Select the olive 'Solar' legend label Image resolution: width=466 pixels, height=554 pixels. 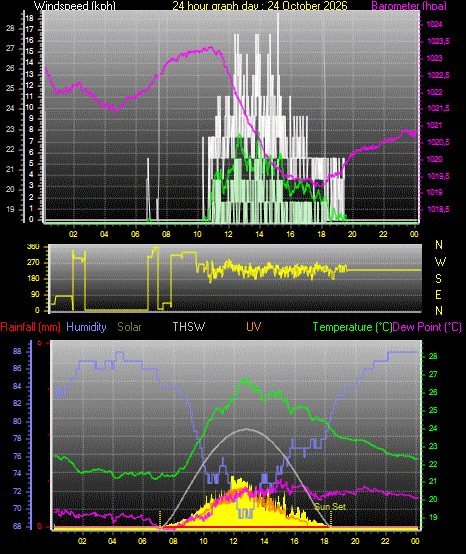coord(129,327)
